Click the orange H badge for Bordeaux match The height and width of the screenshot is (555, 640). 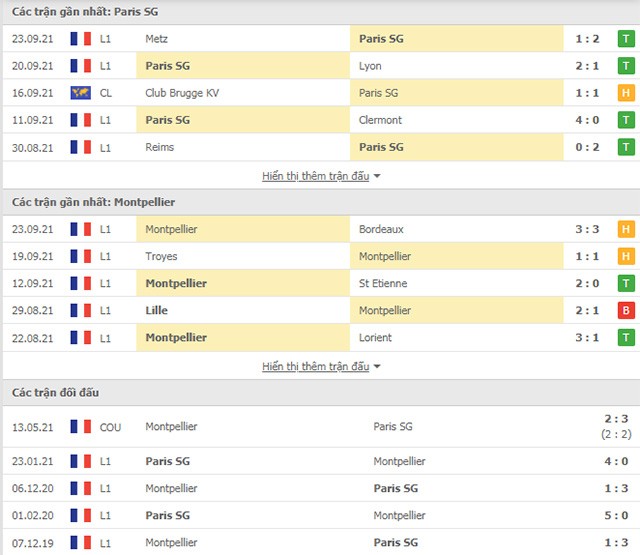(626, 229)
